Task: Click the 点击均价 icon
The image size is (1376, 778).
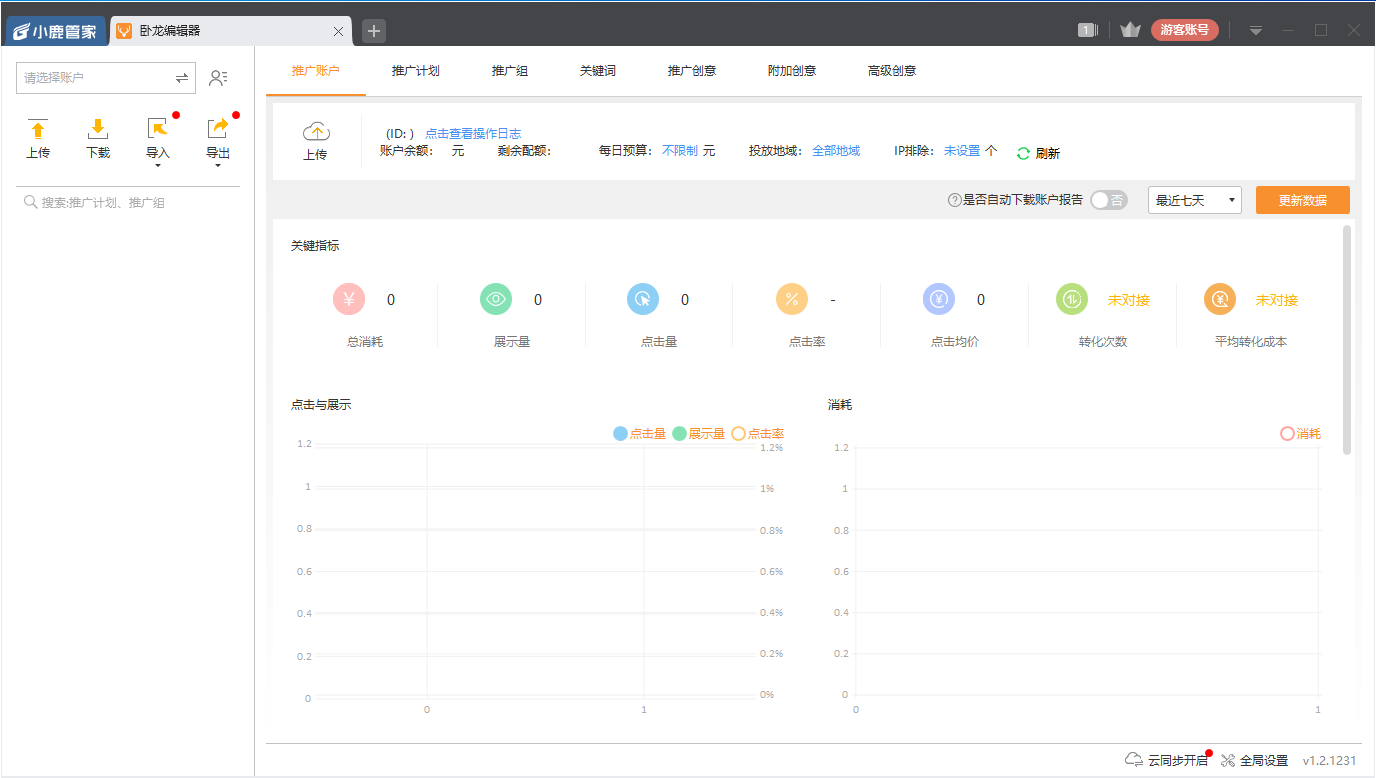Action: 939,299
